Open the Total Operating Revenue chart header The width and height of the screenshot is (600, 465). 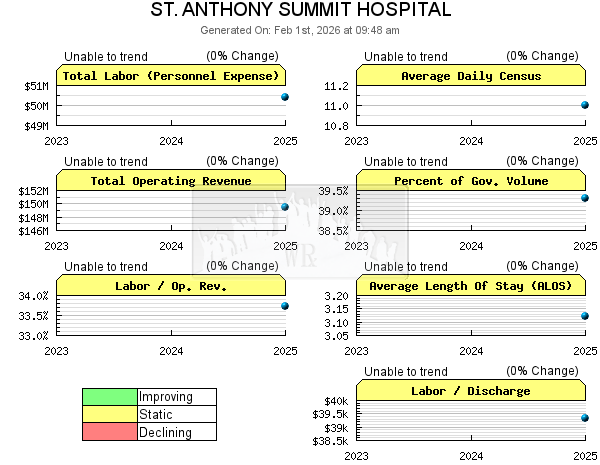[x=171, y=181]
